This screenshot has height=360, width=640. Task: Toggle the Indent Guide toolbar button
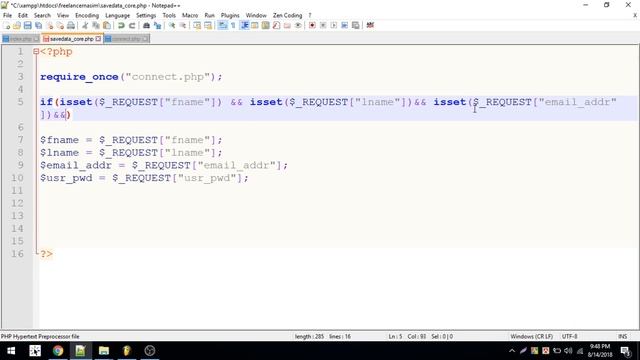pyautogui.click(x=244, y=25)
